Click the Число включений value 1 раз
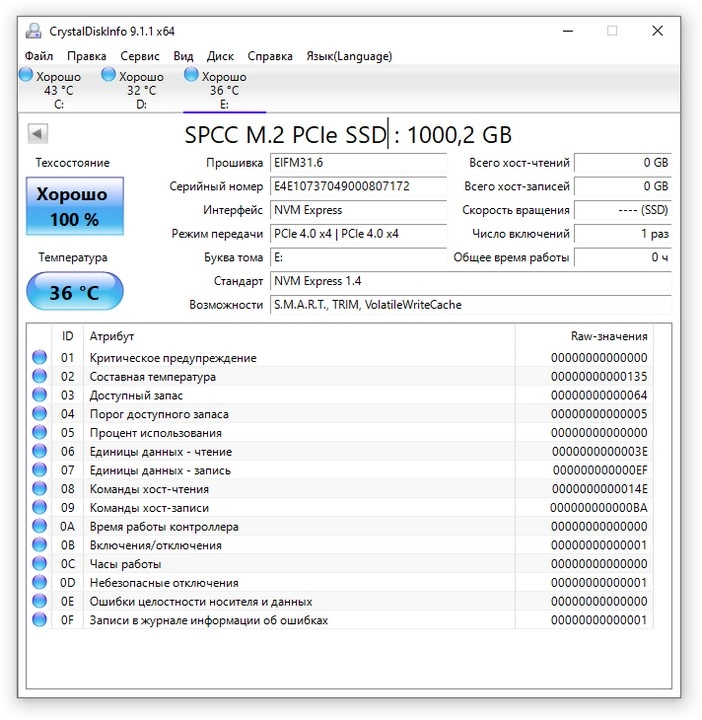Screen dimensions: 702x720 [x=623, y=234]
